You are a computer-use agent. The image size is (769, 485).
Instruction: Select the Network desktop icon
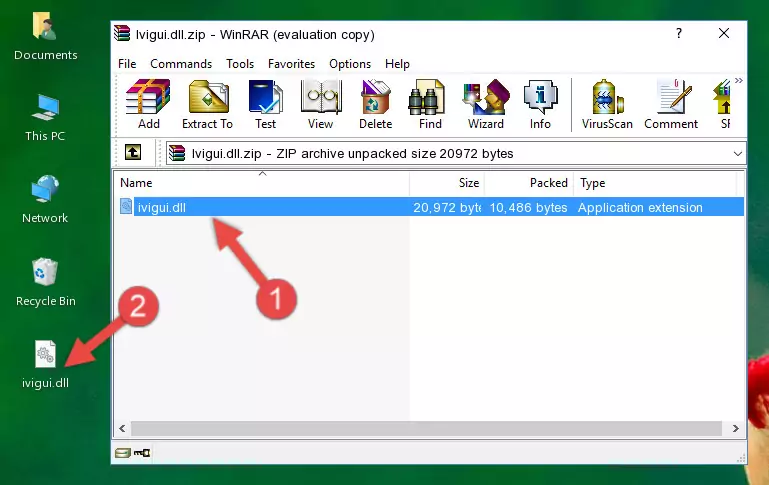point(45,200)
